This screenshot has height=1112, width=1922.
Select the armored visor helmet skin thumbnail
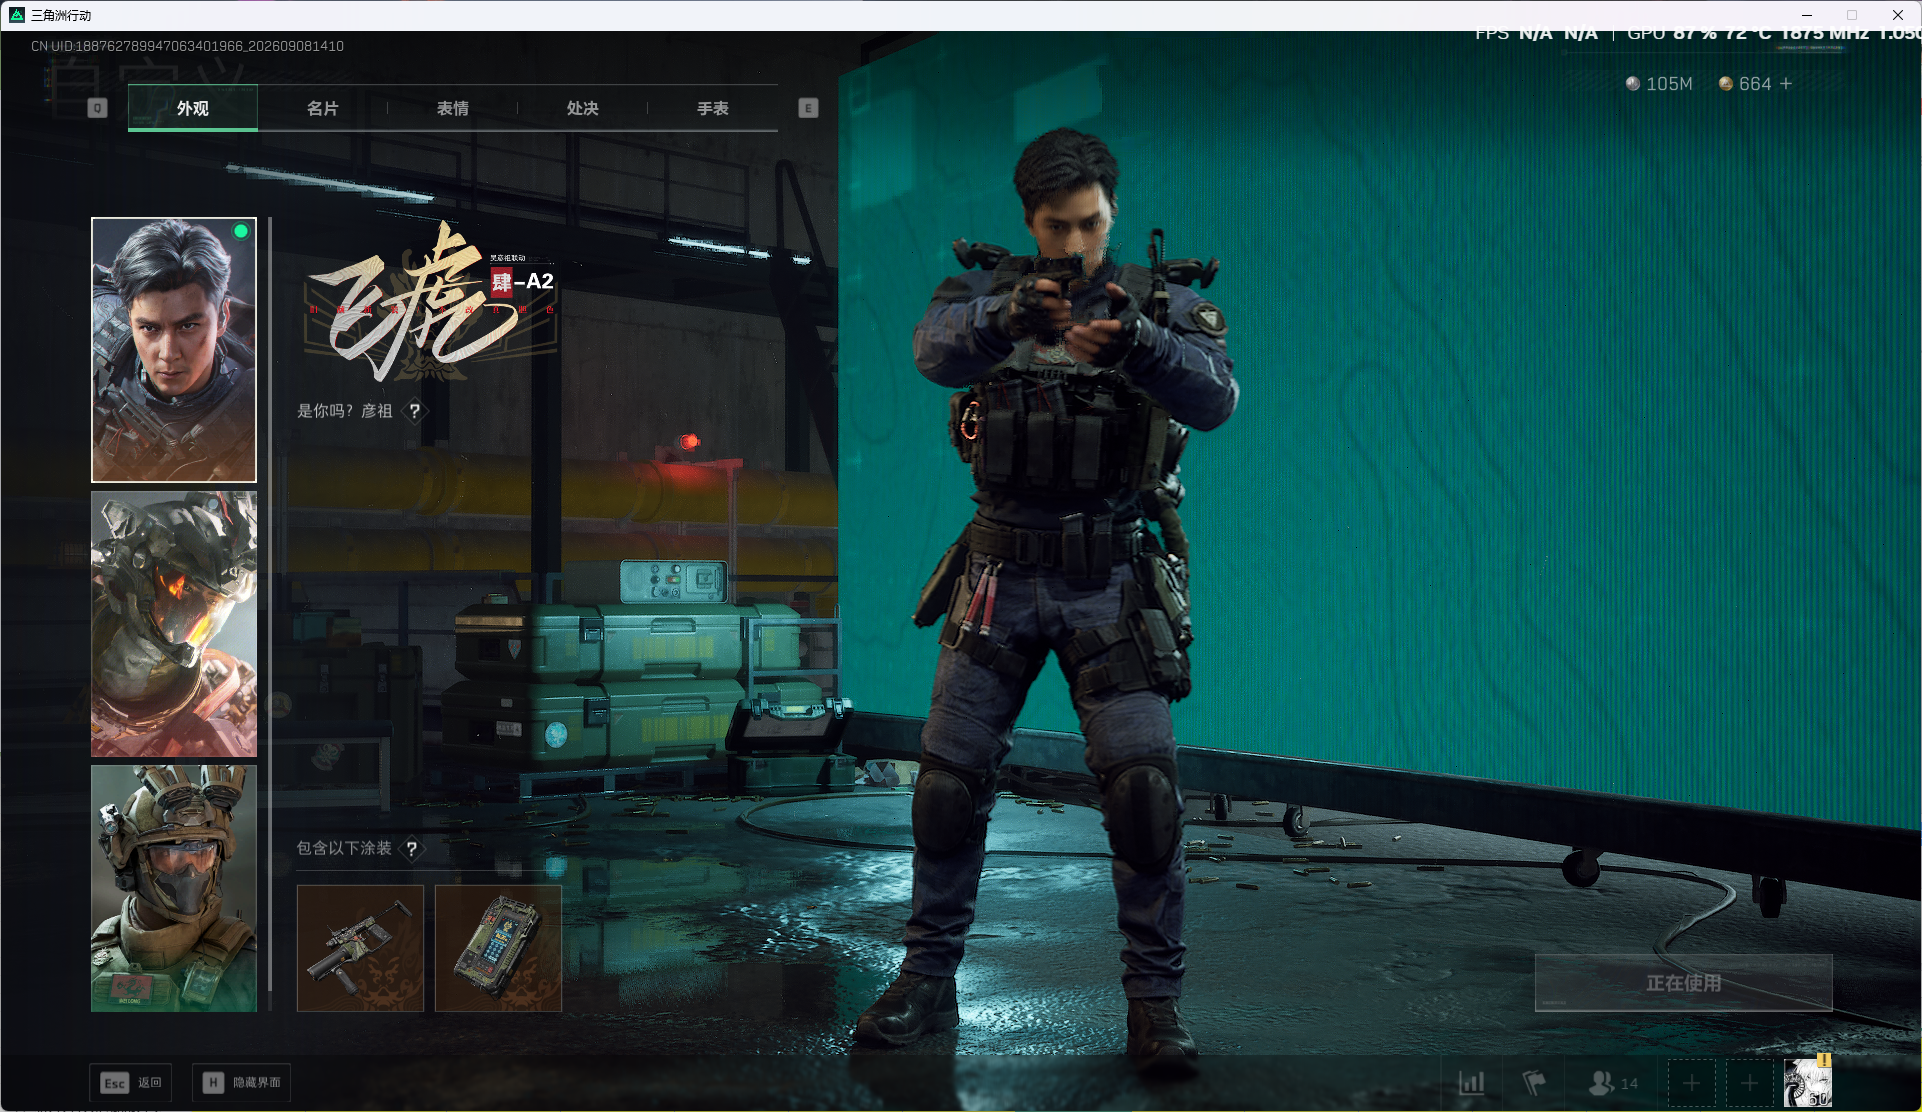pyautogui.click(x=174, y=624)
